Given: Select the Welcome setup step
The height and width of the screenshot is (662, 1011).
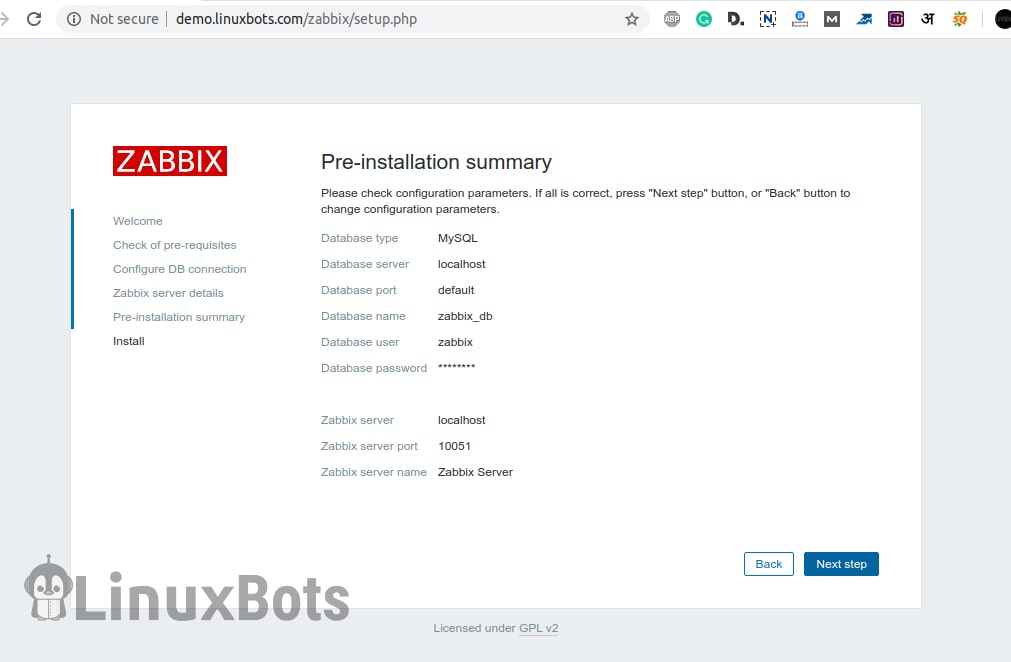Looking at the screenshot, I should [137, 221].
